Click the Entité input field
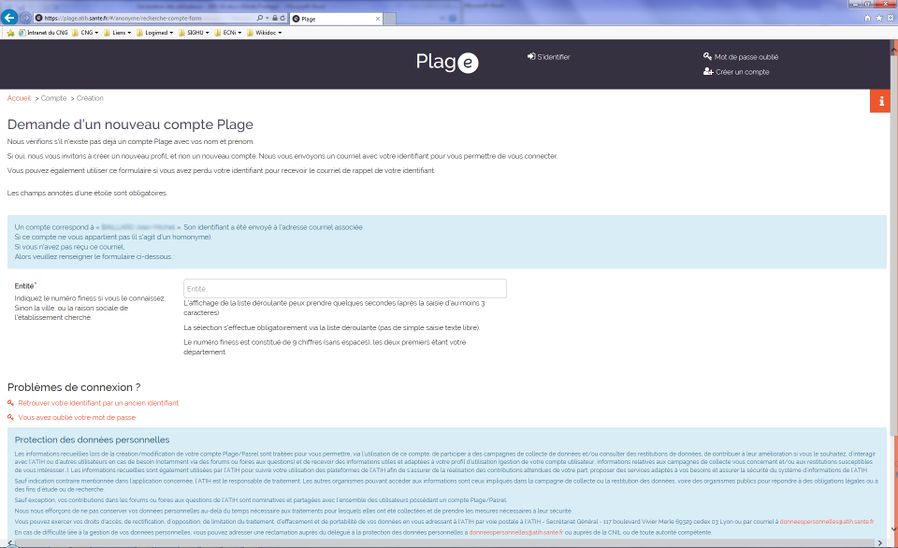Viewport: 898px width, 548px height. pos(345,289)
